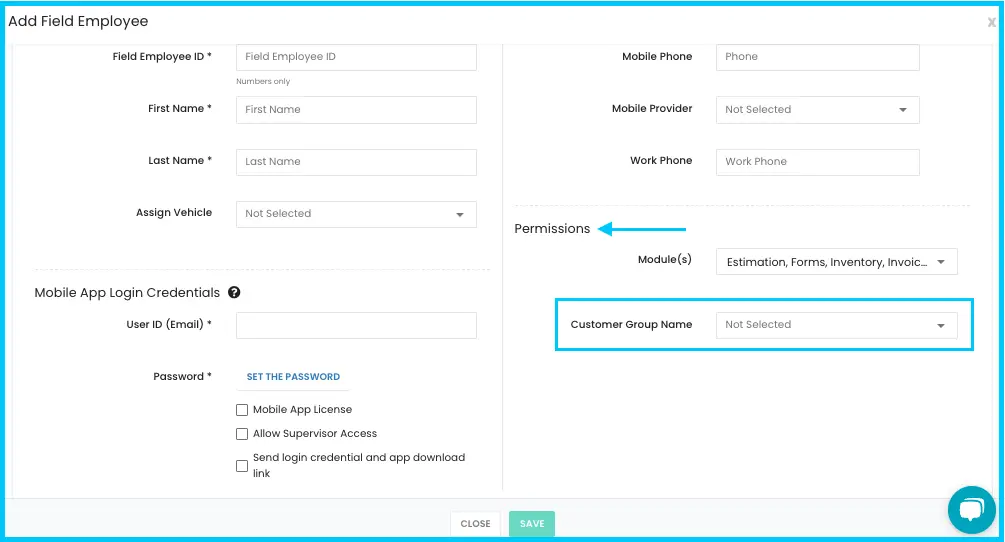Click the CLOSE button

point(476,523)
